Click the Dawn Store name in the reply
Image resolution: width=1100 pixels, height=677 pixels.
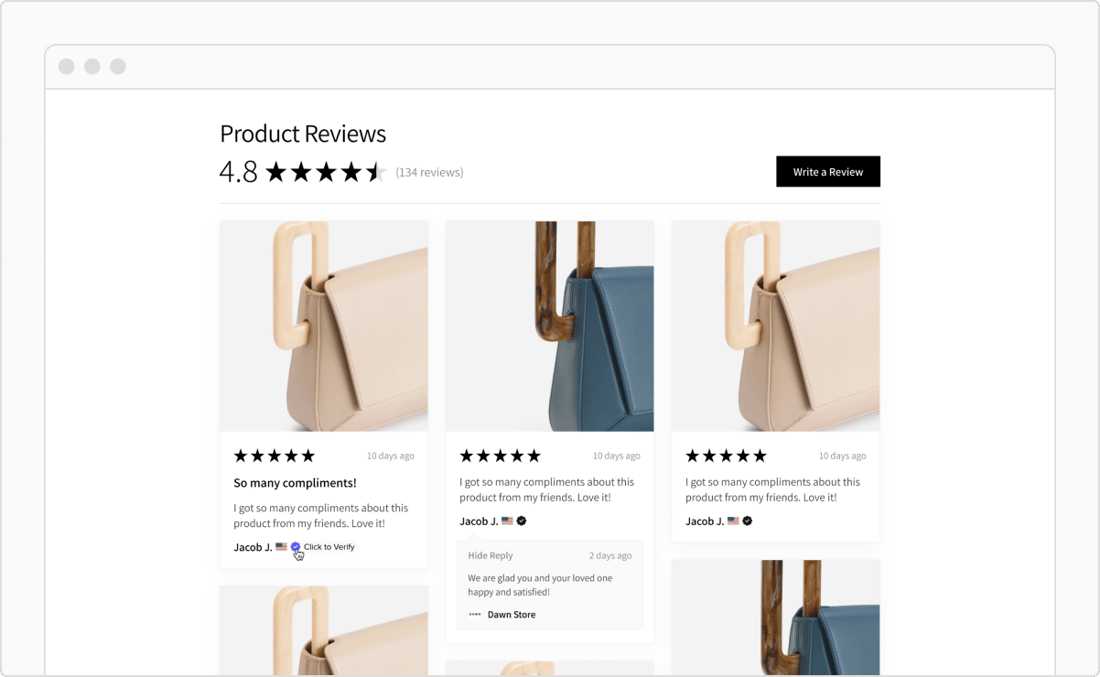tap(511, 615)
